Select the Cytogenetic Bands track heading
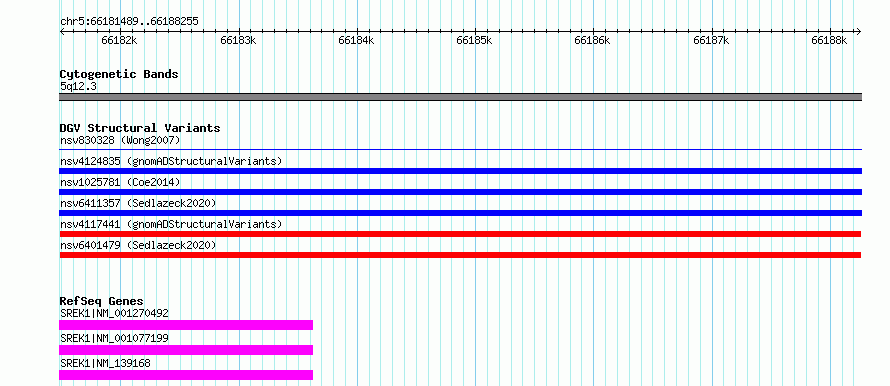The image size is (890, 386). [x=119, y=74]
